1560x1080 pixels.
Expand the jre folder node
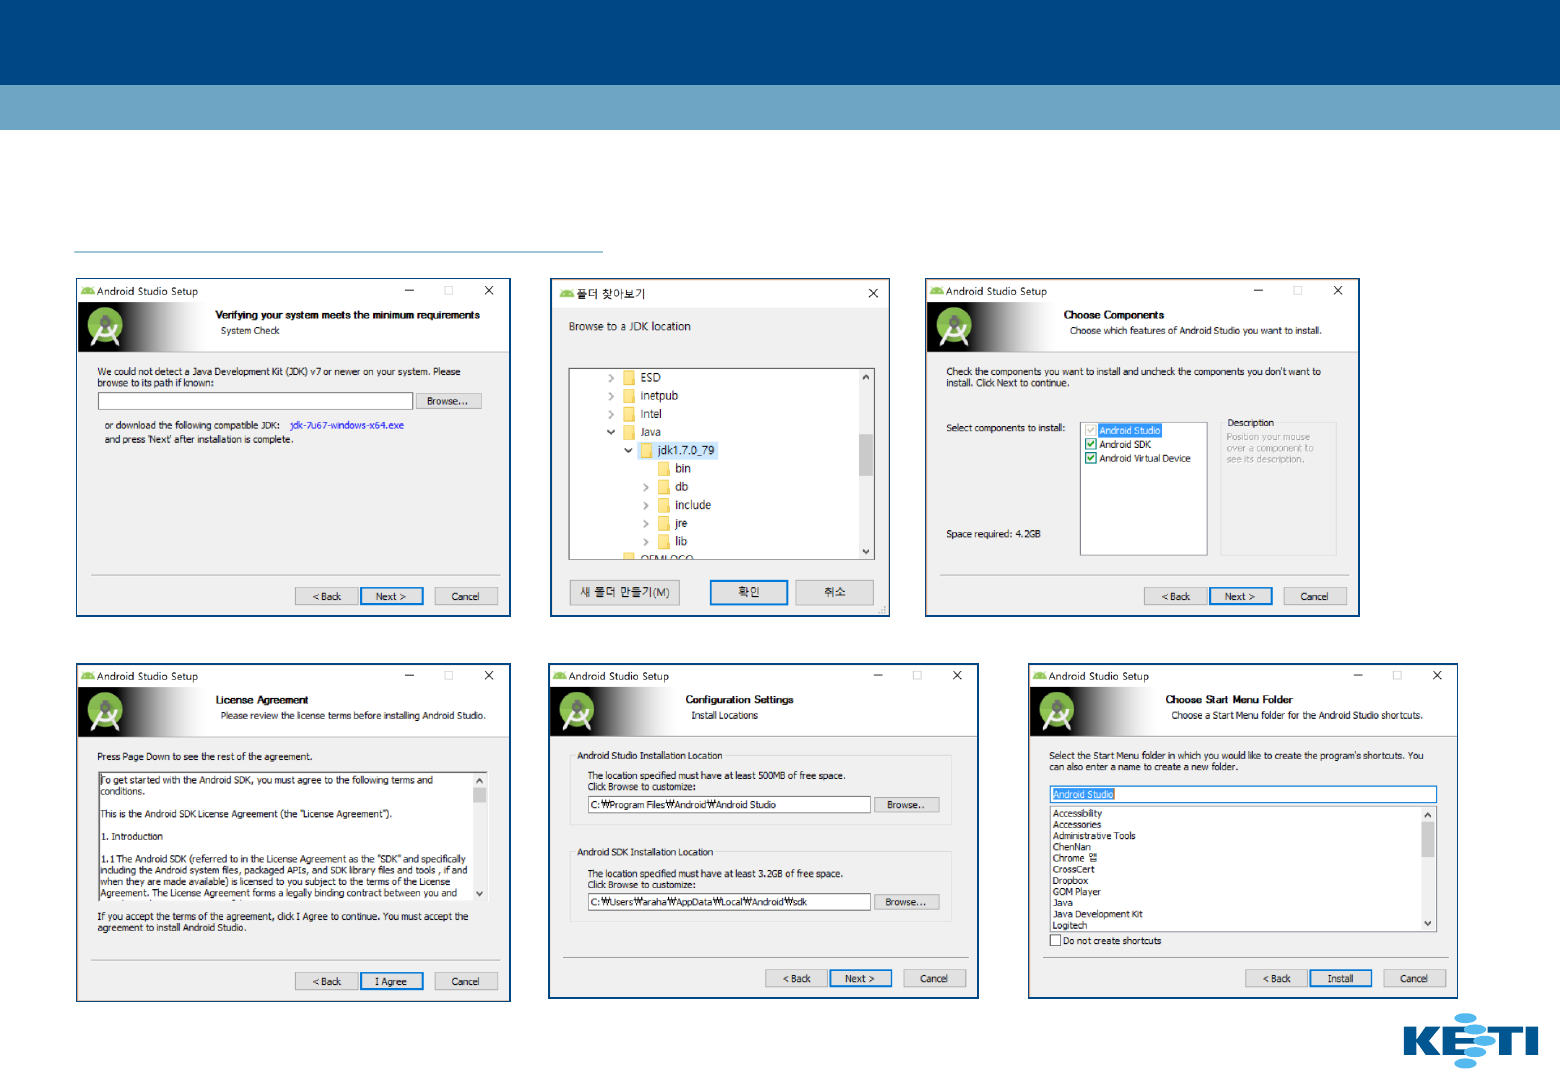click(x=646, y=523)
